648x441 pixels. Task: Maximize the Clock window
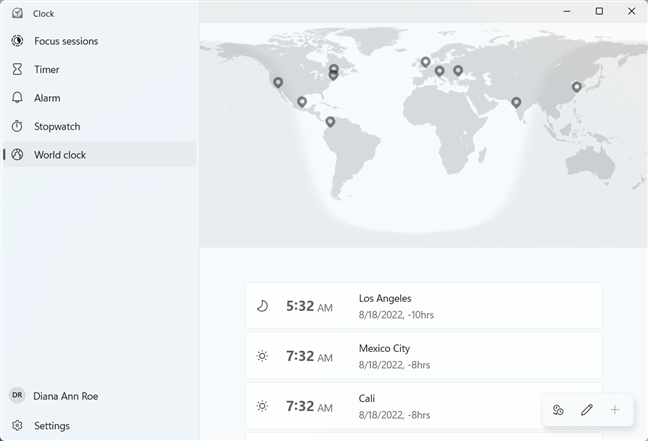click(x=599, y=11)
